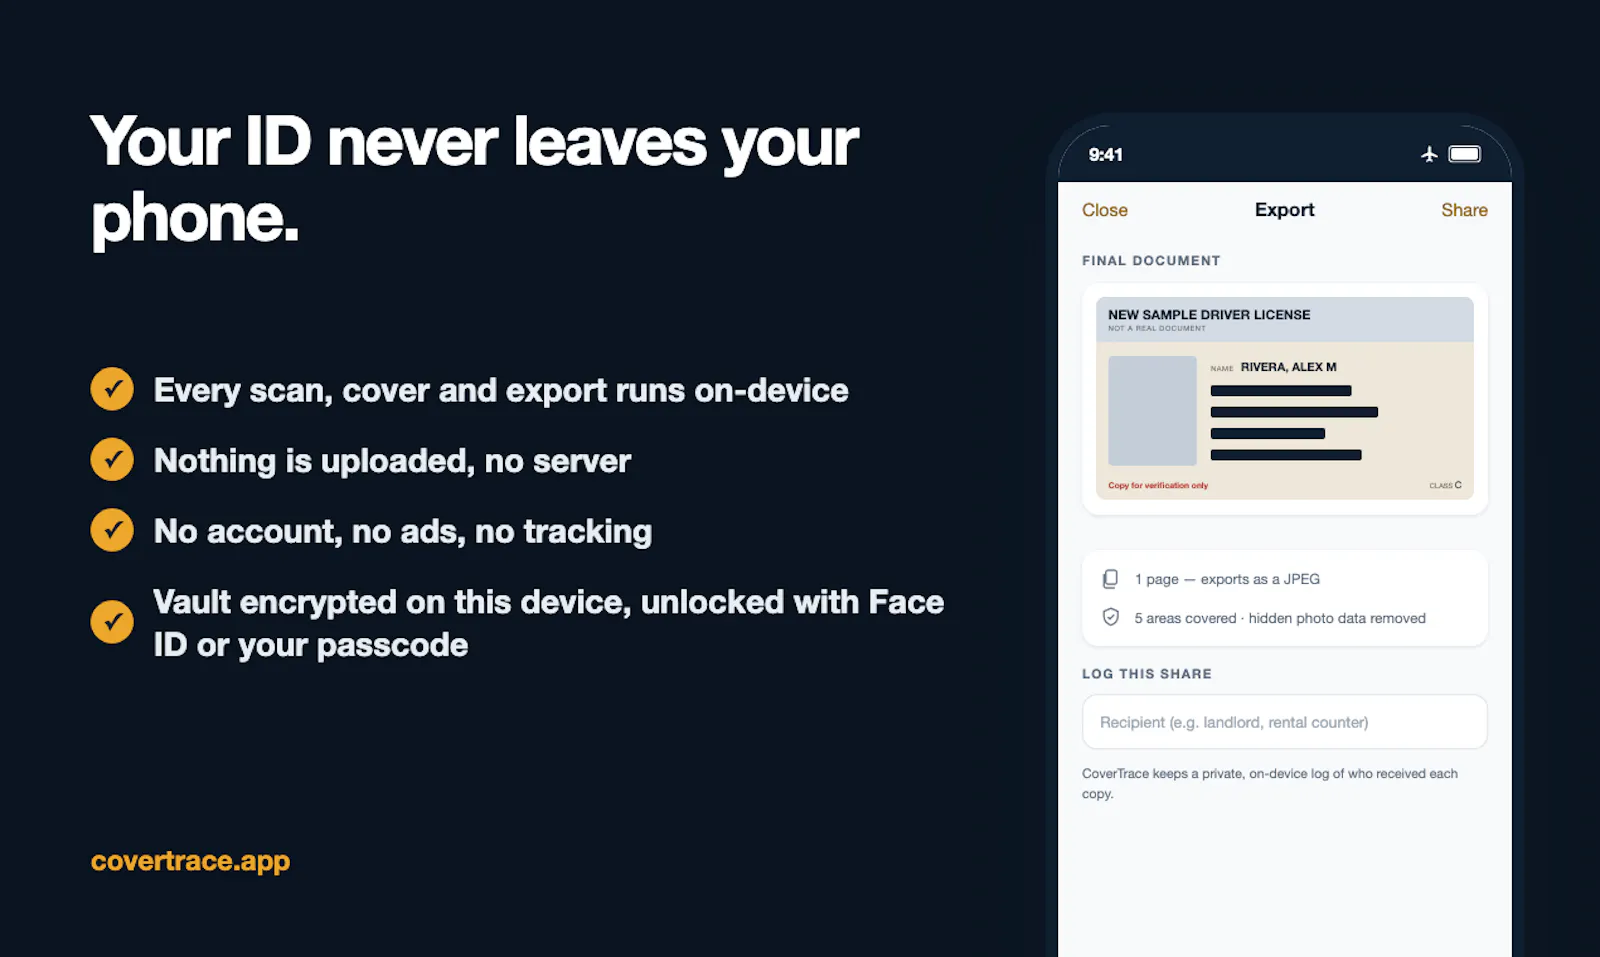
Task: Click the gray photo placeholder on license
Action: 1152,411
